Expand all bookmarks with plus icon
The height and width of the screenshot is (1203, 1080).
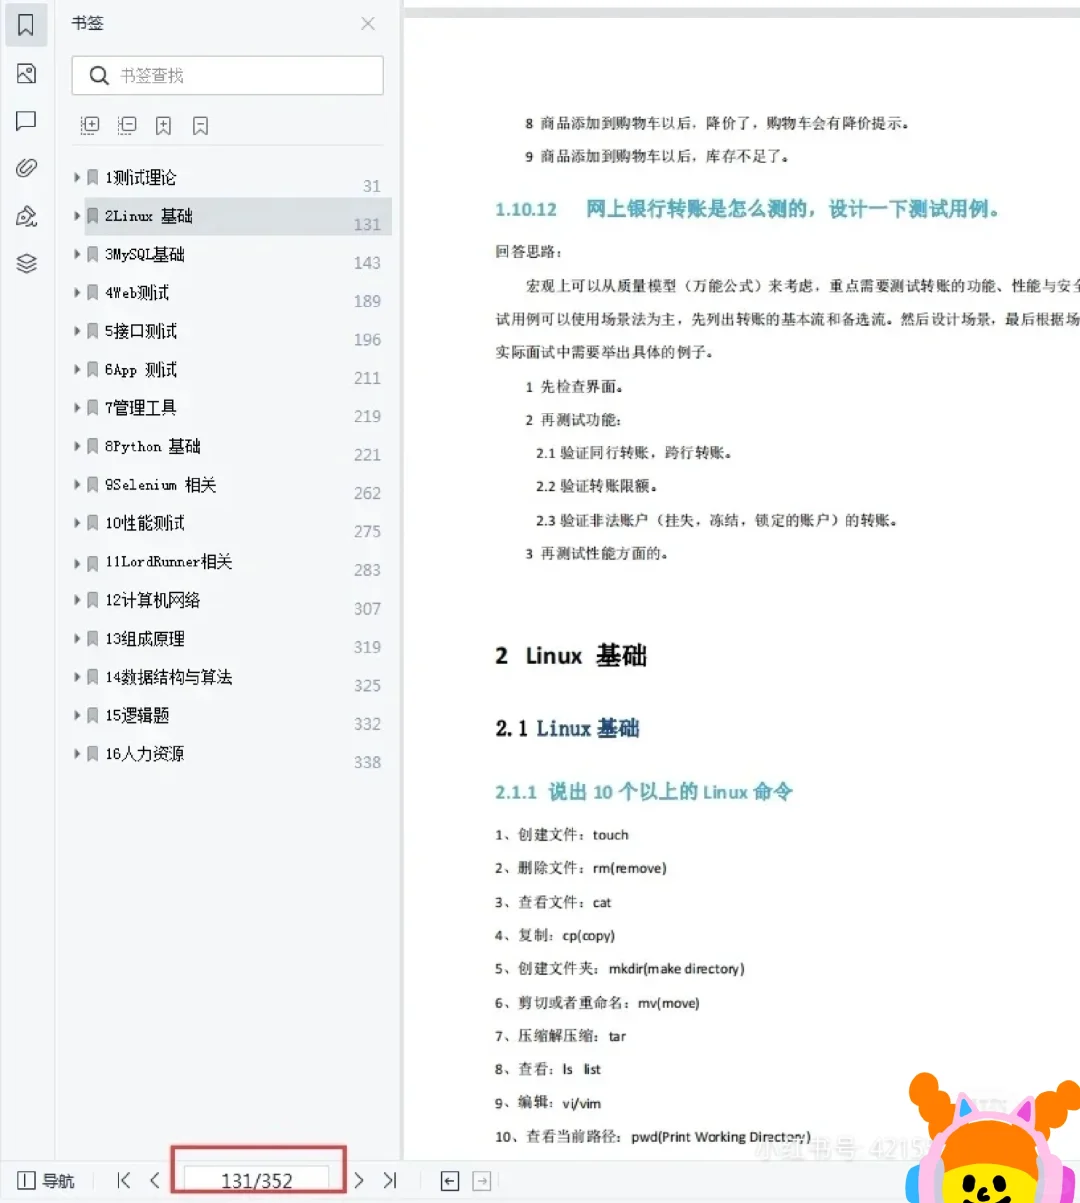[89, 125]
